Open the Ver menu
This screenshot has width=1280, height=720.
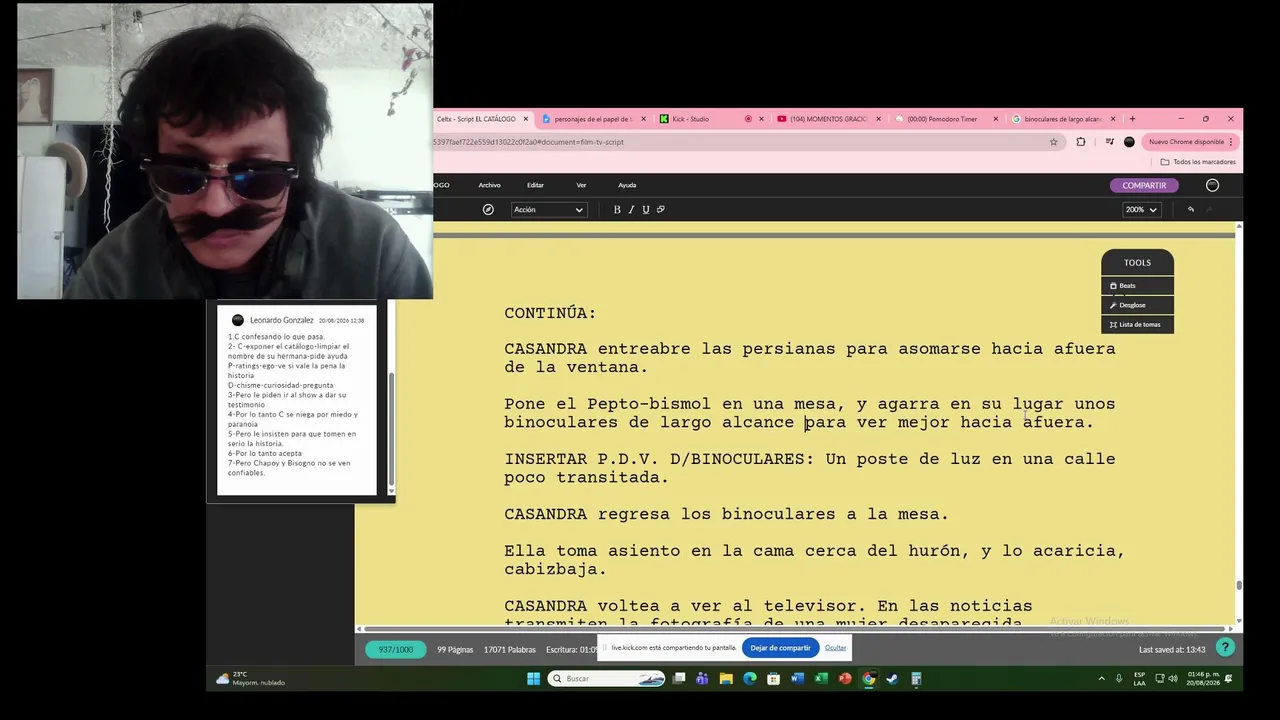point(581,185)
